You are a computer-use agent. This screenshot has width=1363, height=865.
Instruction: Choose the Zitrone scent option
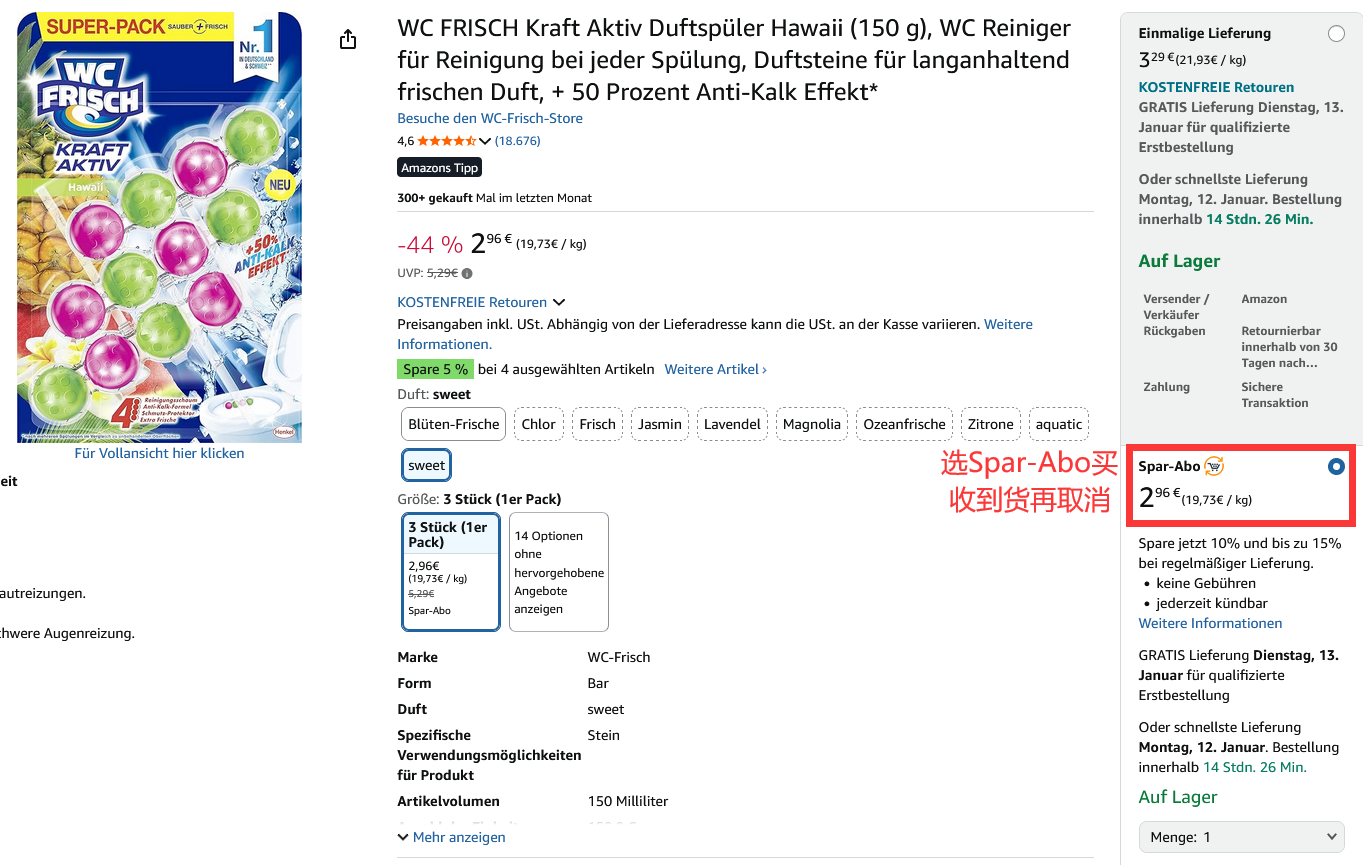point(991,424)
